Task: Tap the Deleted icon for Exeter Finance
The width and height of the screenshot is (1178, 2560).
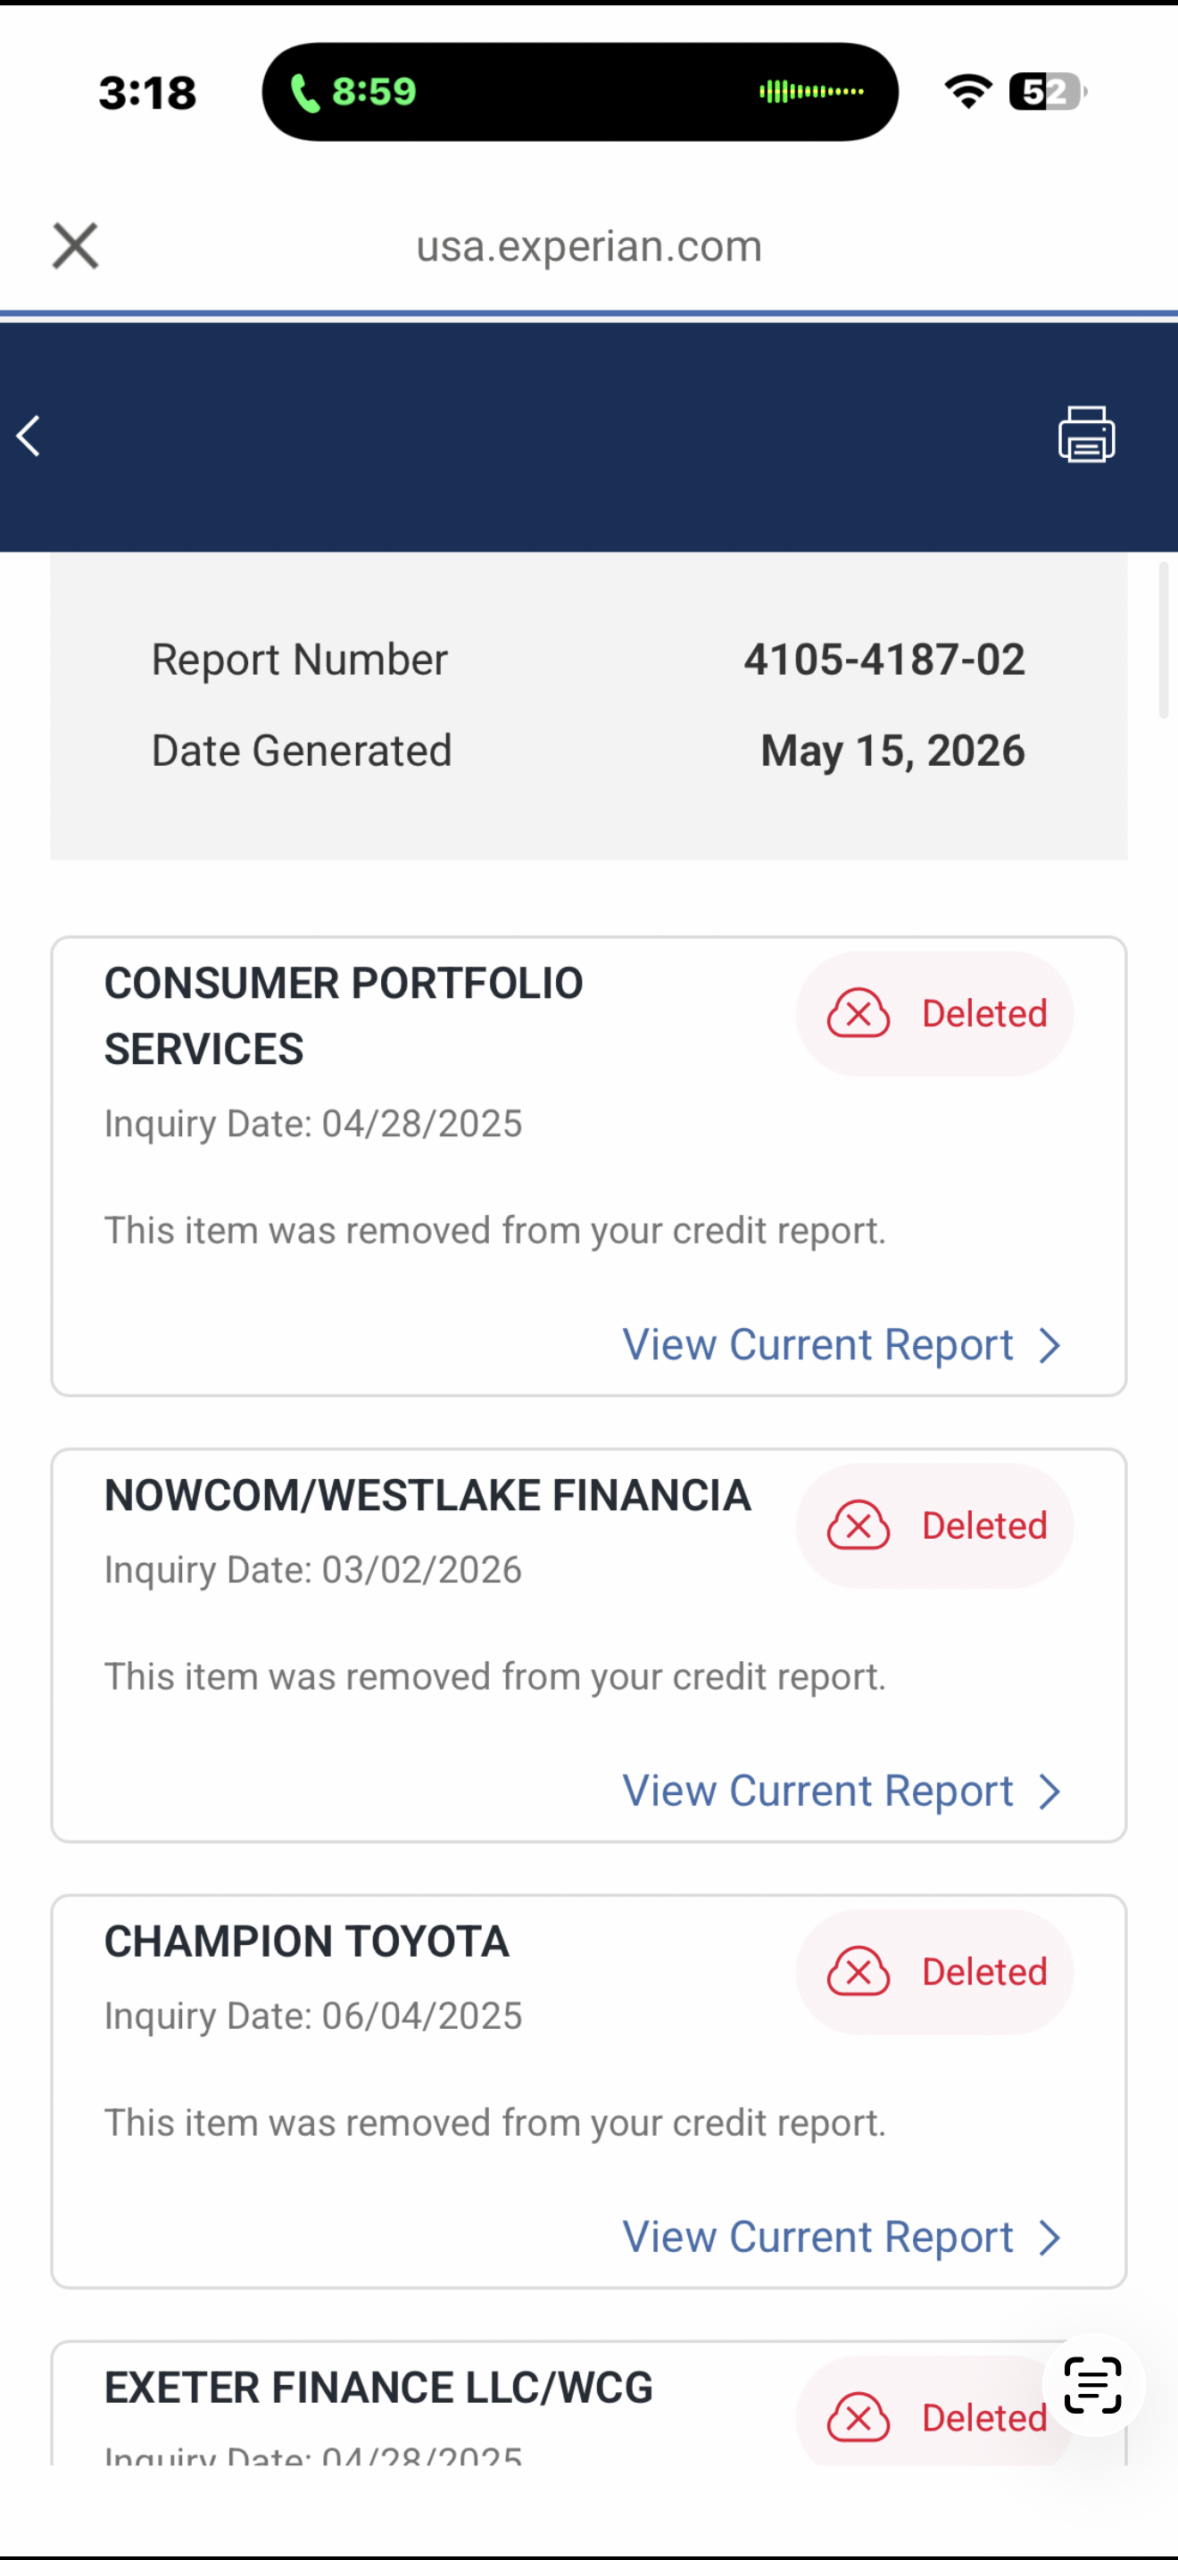Action: click(858, 2417)
